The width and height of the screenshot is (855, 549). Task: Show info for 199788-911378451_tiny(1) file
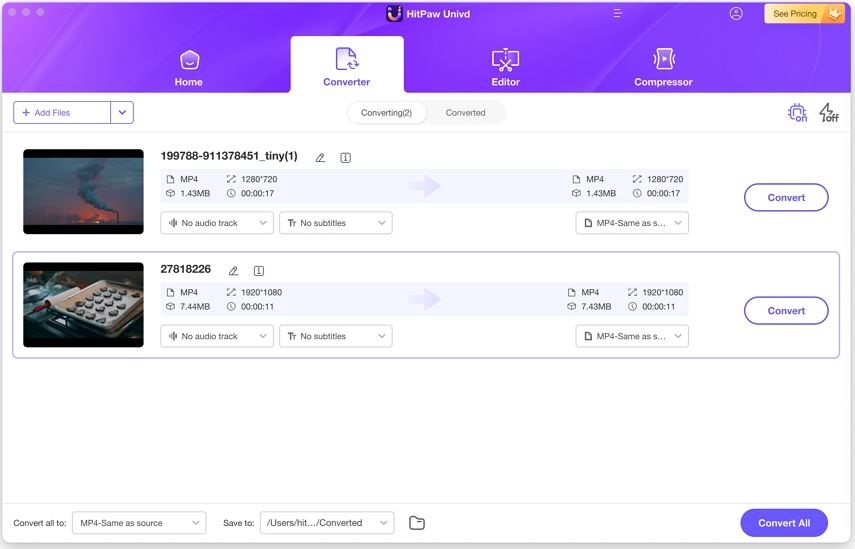click(345, 158)
